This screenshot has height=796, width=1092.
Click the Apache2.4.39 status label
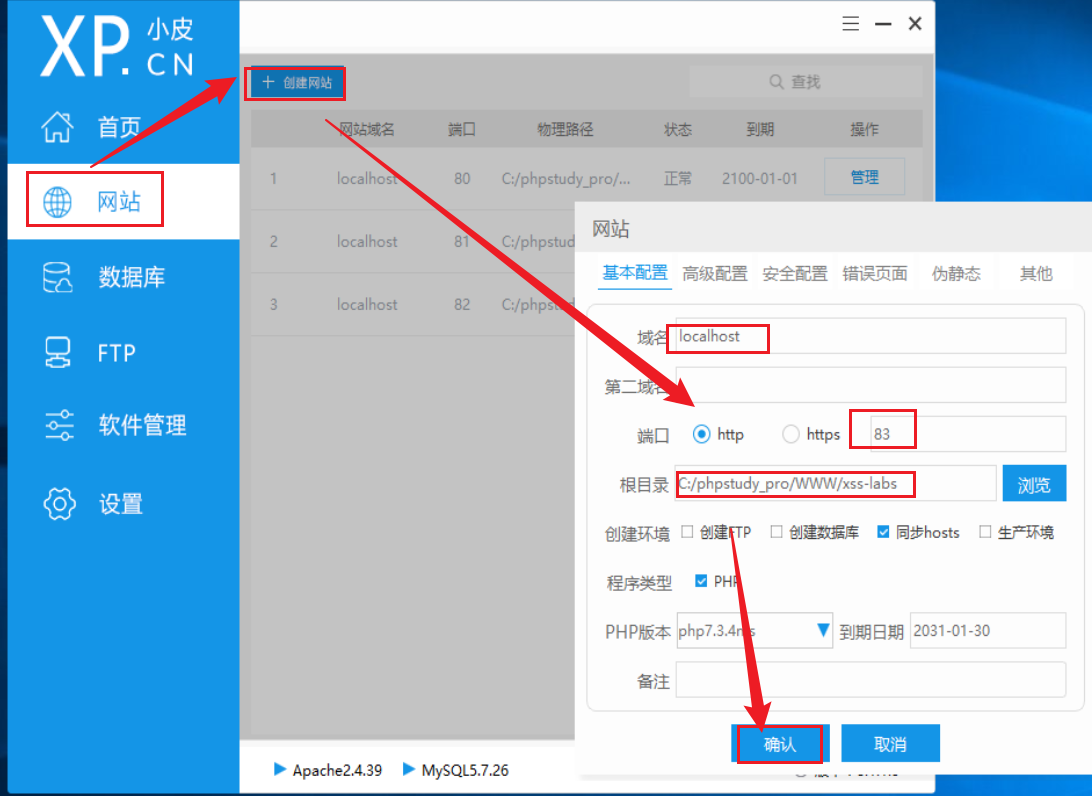337,770
